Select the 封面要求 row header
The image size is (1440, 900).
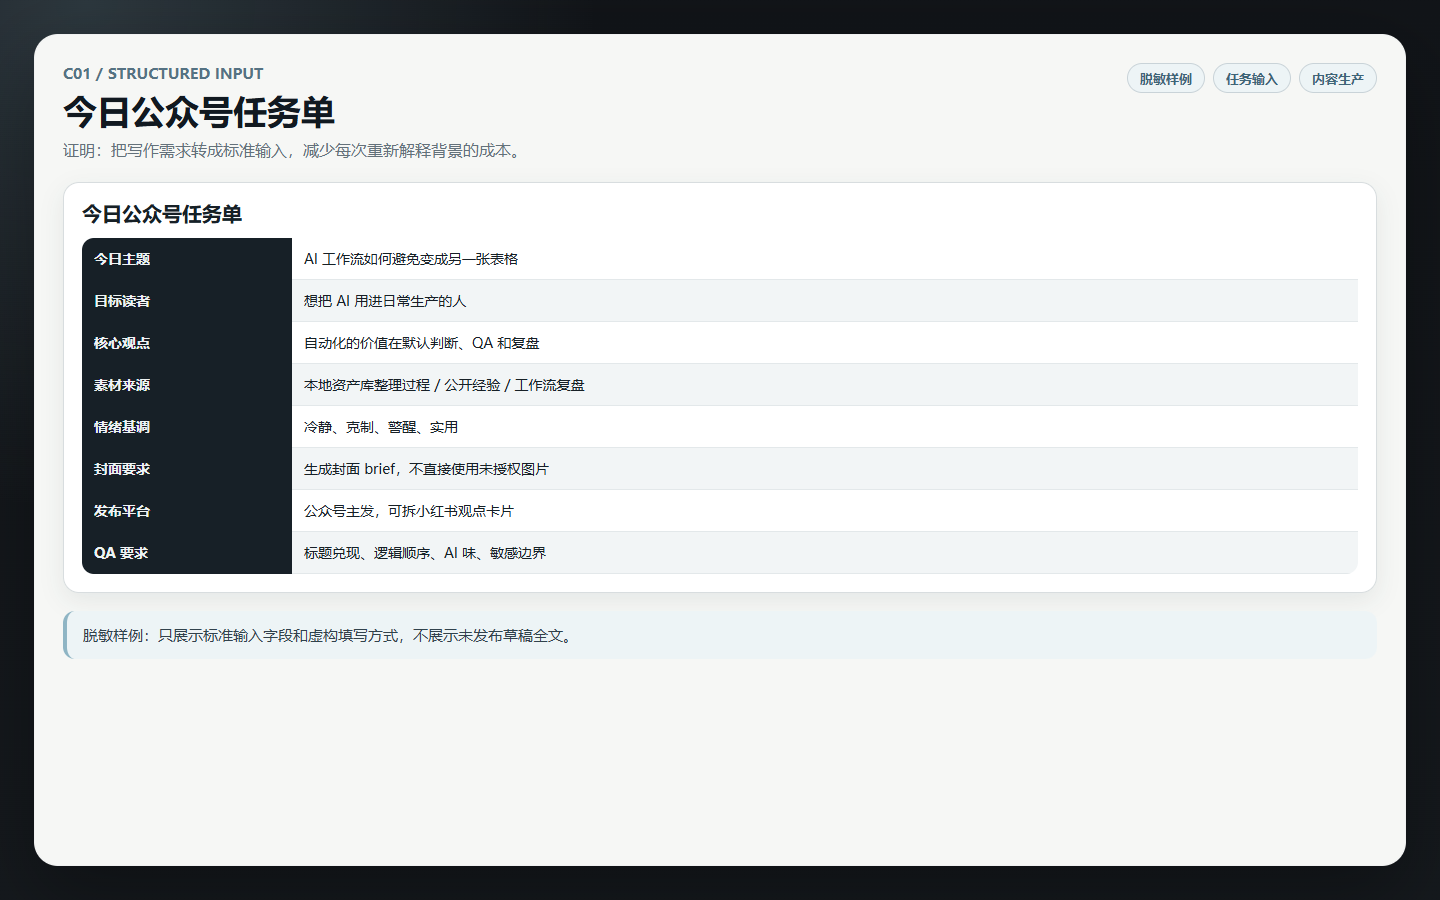coord(187,469)
